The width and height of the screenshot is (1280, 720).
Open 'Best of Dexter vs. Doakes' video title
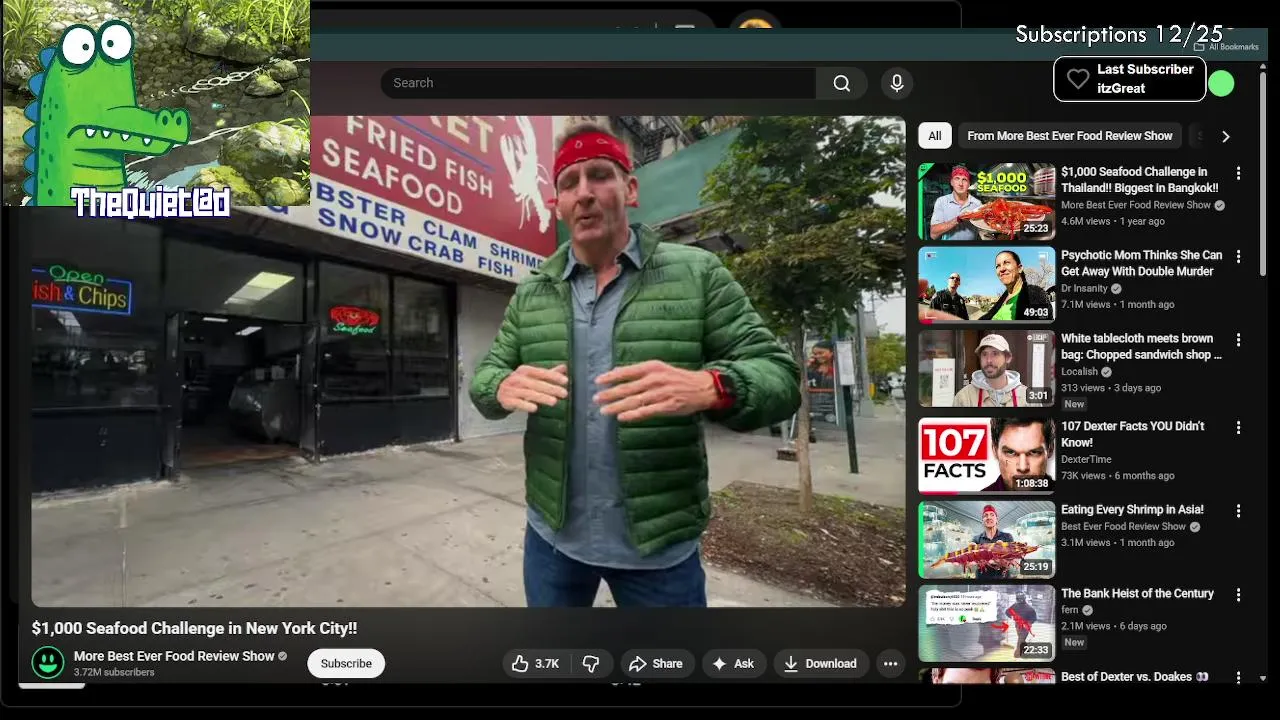pyautogui.click(x=1134, y=676)
